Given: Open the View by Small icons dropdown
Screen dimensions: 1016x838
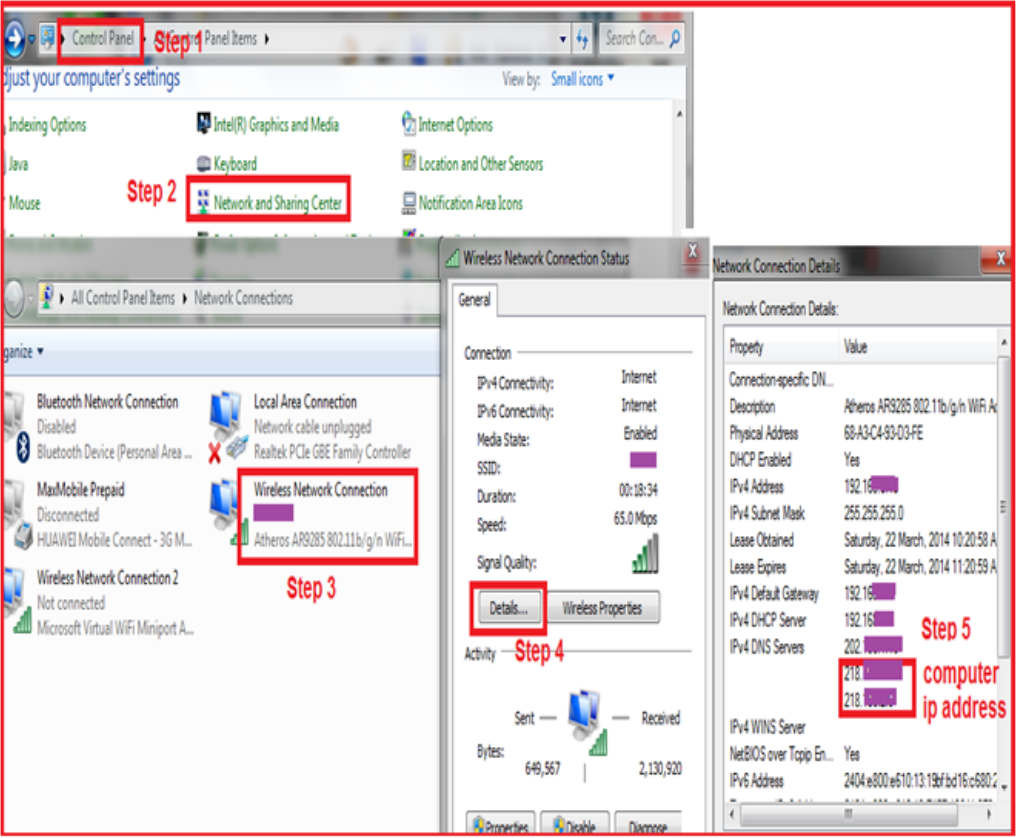Looking at the screenshot, I should 583,79.
